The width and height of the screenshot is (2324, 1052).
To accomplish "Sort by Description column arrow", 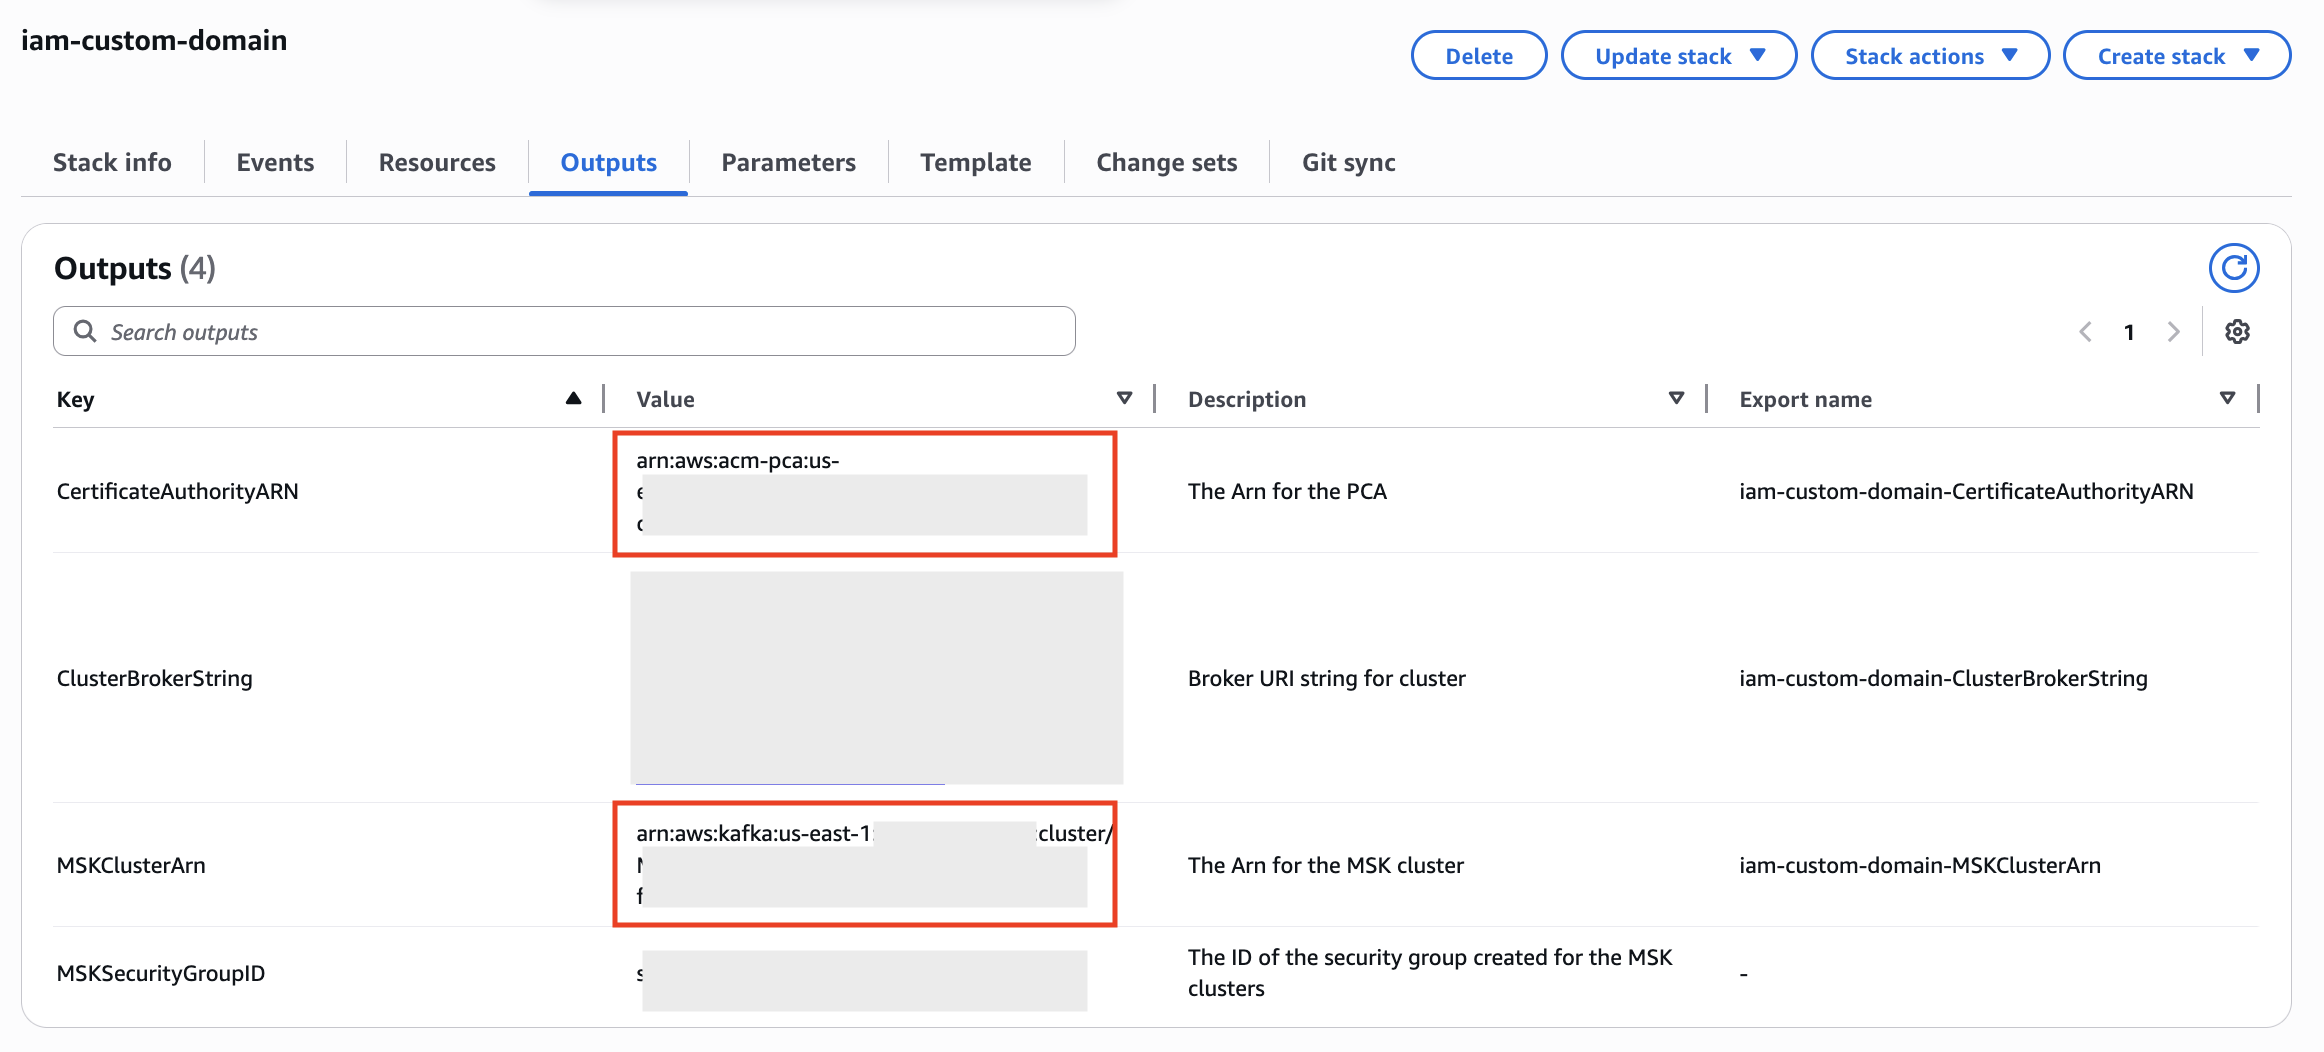I will pyautogui.click(x=1676, y=399).
